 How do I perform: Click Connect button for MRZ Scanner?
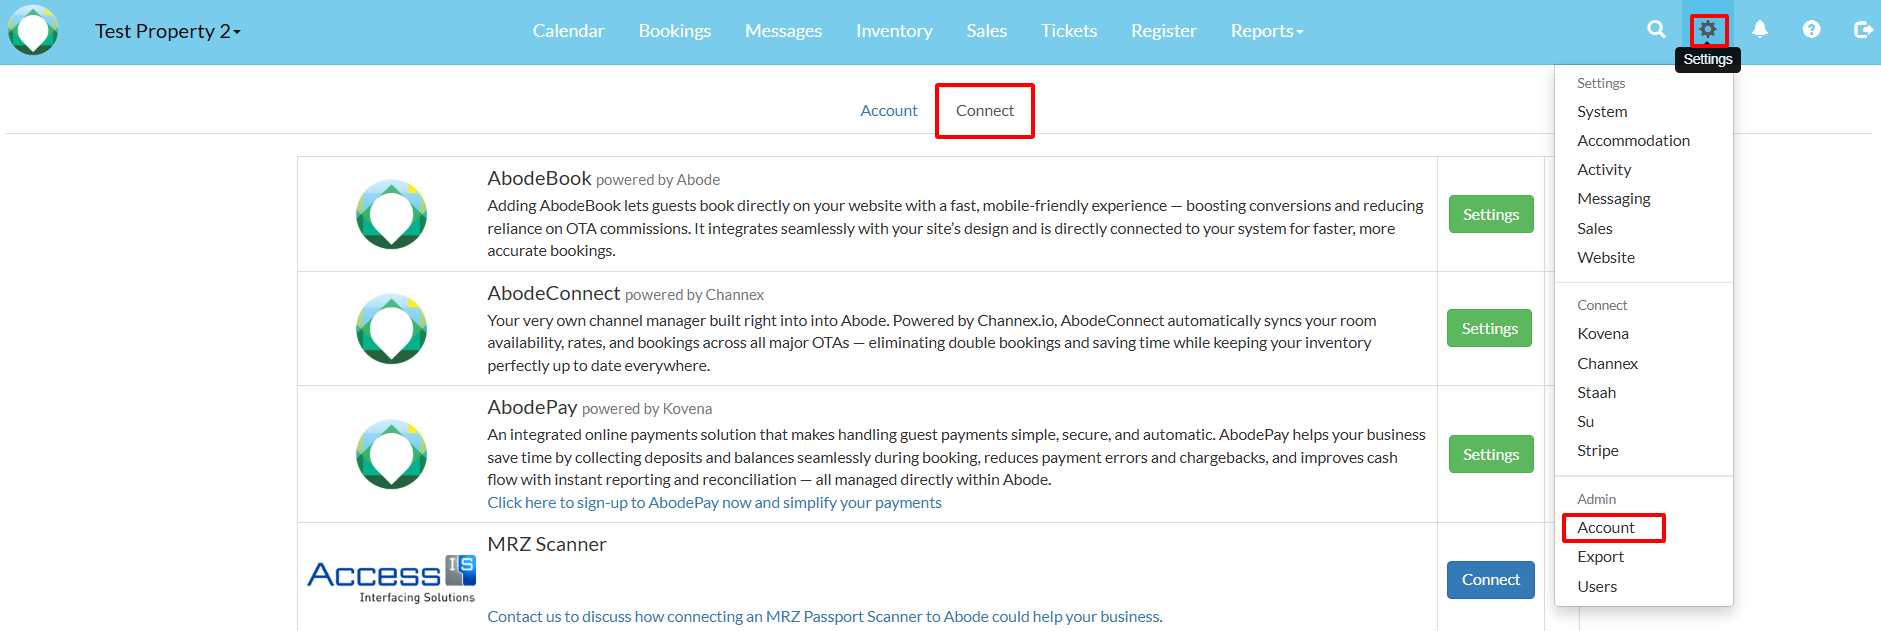[x=1491, y=580]
